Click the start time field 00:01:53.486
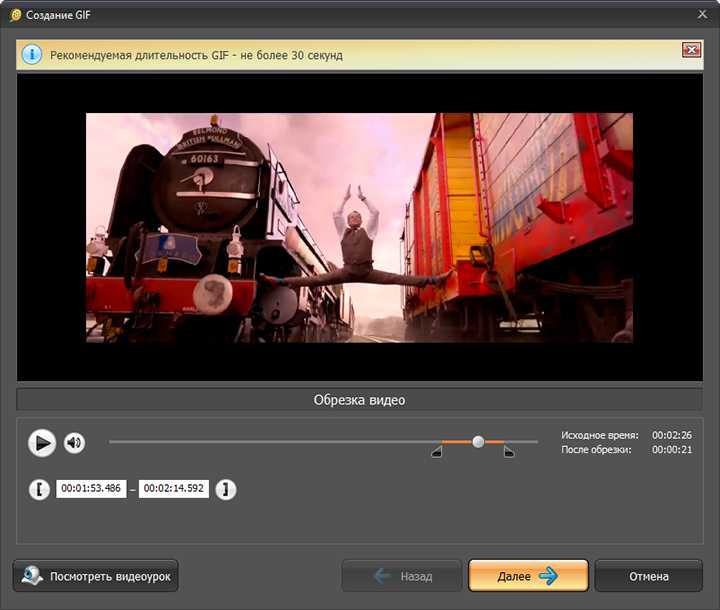This screenshot has height=610, width=720. [x=91, y=488]
